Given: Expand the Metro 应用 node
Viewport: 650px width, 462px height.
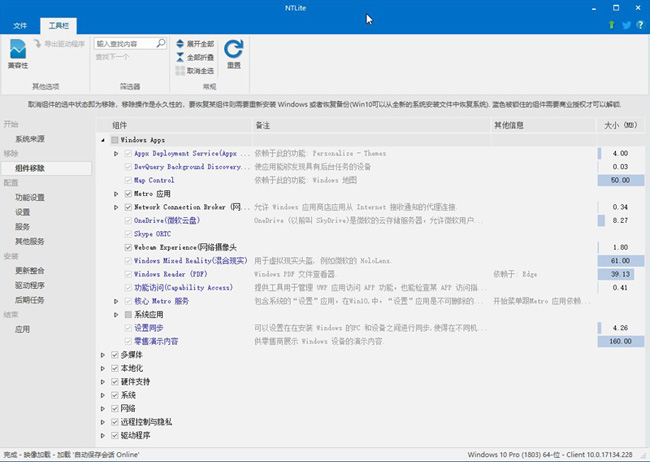Looking at the screenshot, I should click(x=116, y=194).
